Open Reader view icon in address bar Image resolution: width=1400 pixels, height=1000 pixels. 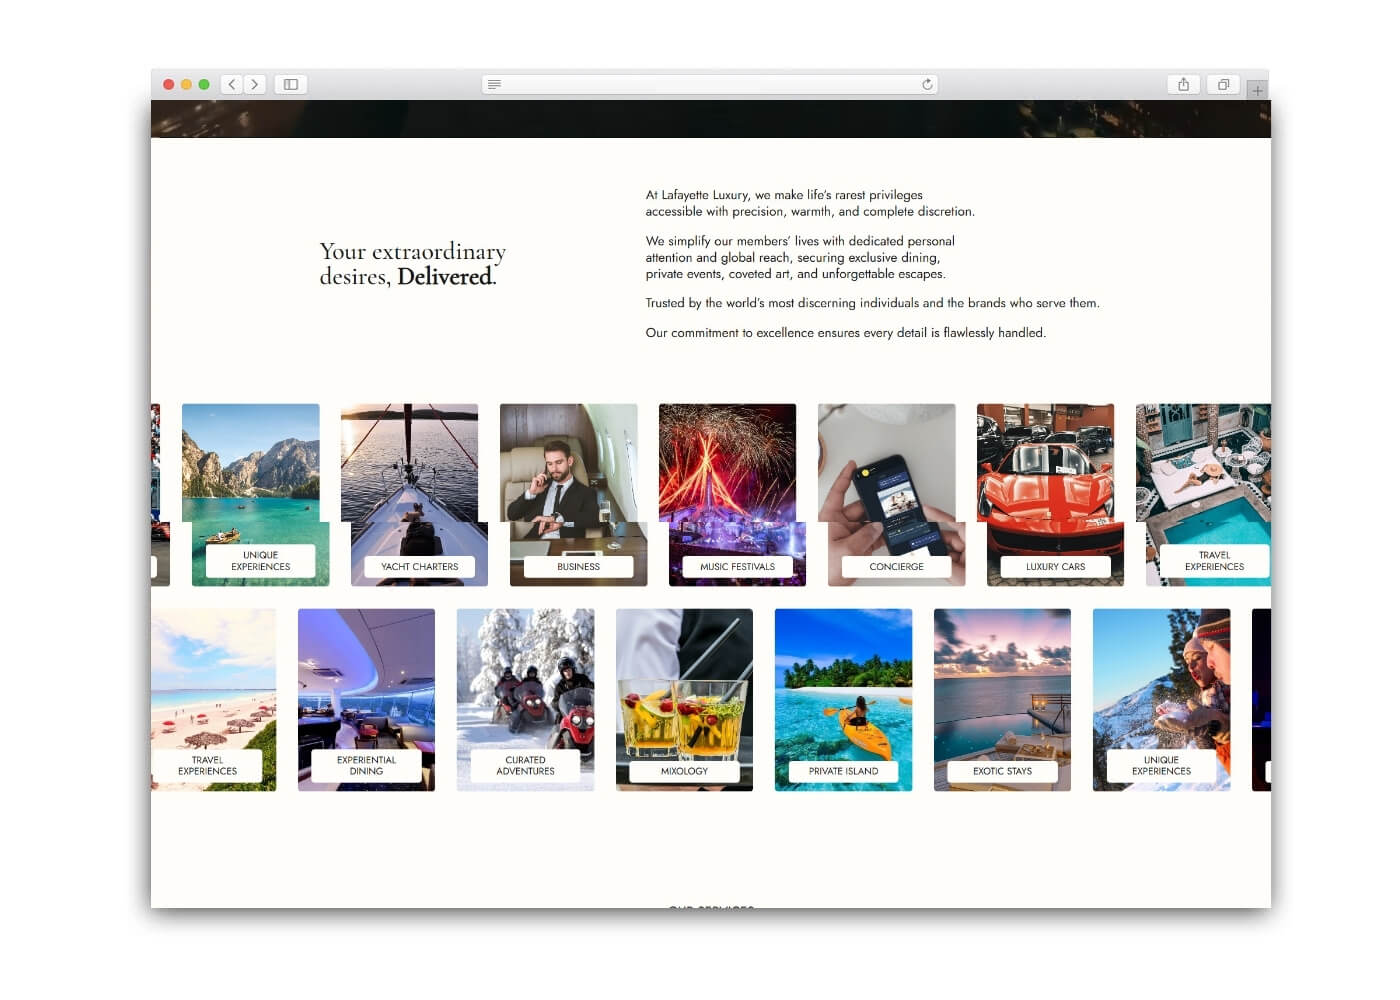point(494,84)
